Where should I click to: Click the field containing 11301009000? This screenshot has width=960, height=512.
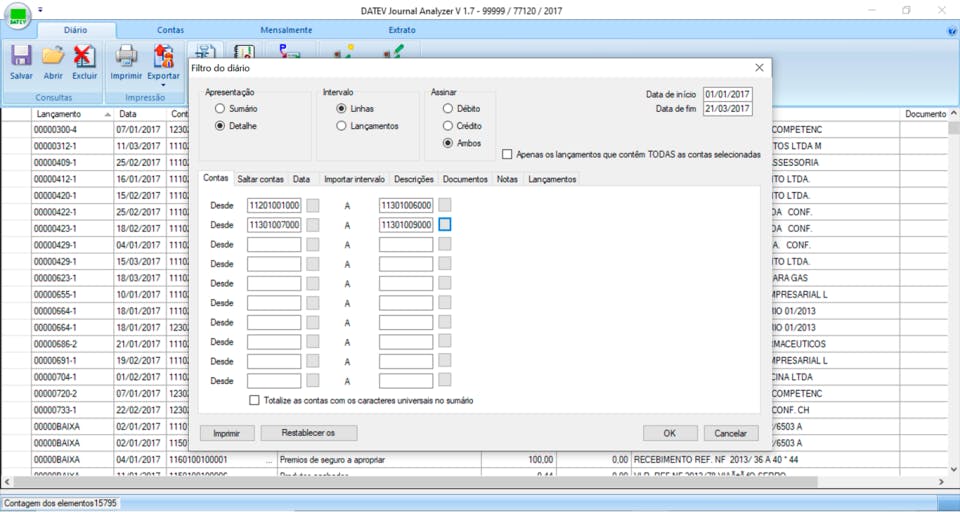point(406,225)
